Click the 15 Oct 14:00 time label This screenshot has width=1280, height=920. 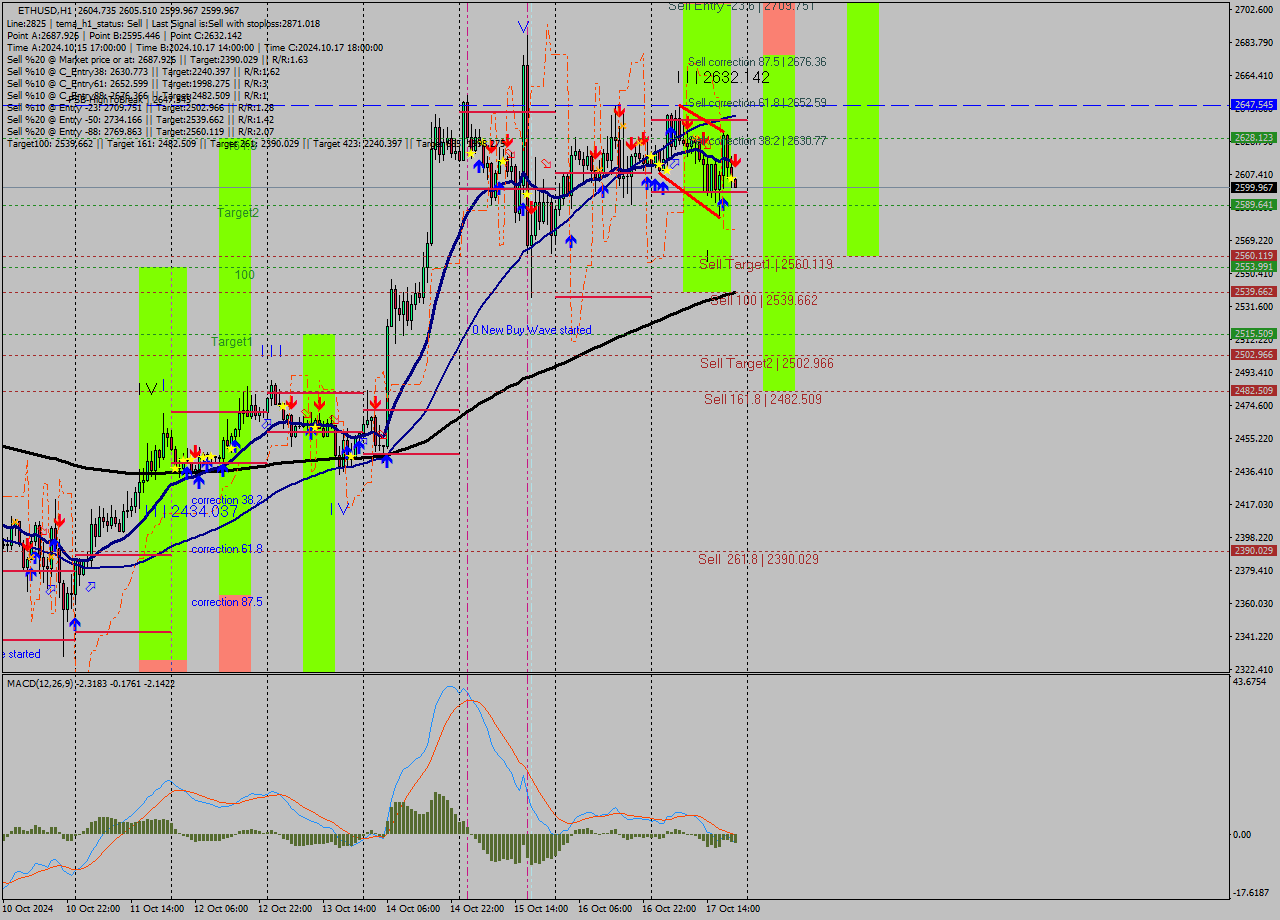coord(541,909)
